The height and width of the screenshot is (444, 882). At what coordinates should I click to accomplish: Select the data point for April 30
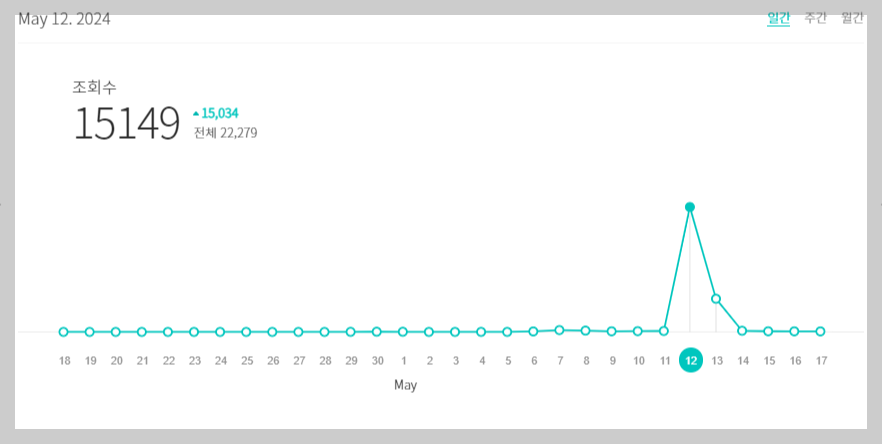[376, 332]
